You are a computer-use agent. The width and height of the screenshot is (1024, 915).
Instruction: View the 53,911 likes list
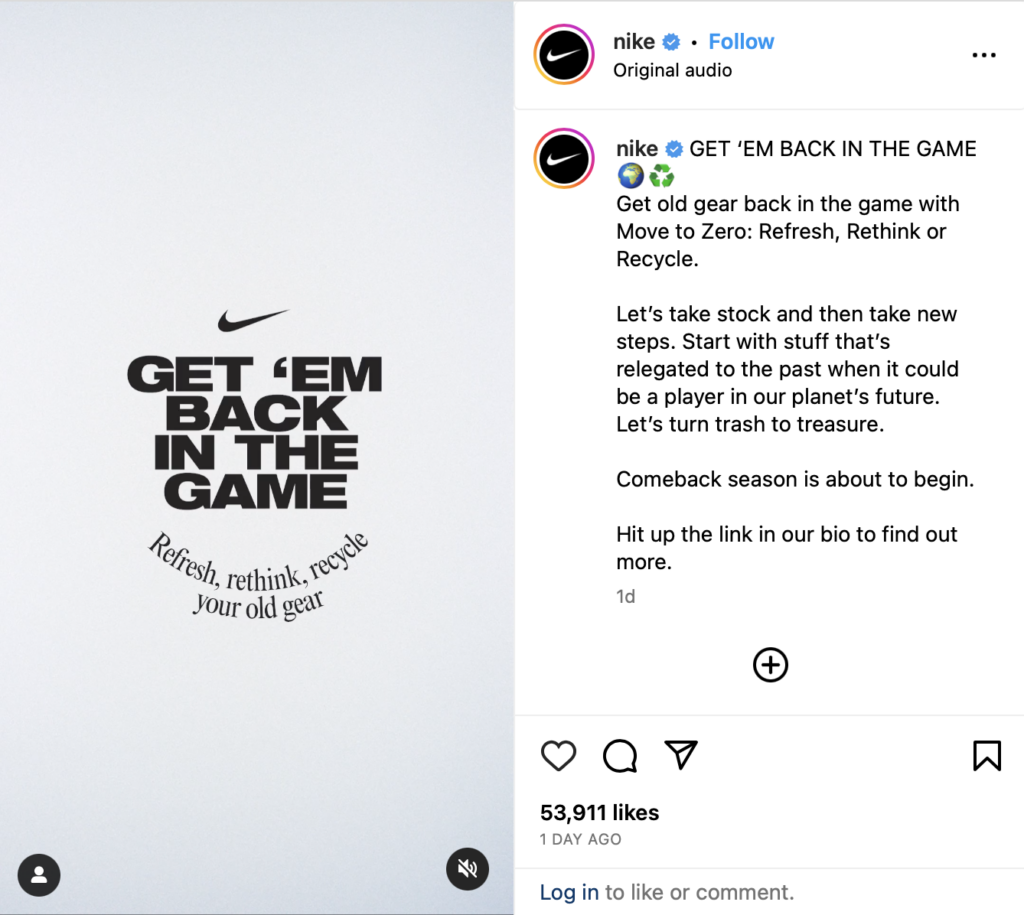(599, 813)
